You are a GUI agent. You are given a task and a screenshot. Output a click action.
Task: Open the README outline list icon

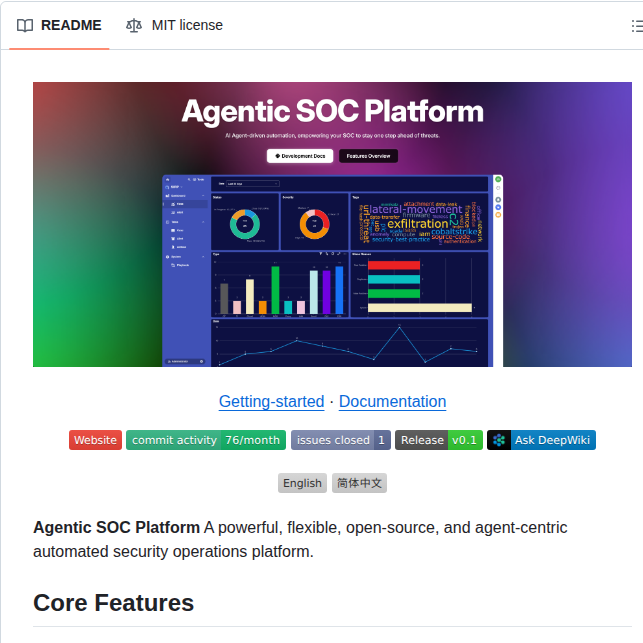pos(636,25)
